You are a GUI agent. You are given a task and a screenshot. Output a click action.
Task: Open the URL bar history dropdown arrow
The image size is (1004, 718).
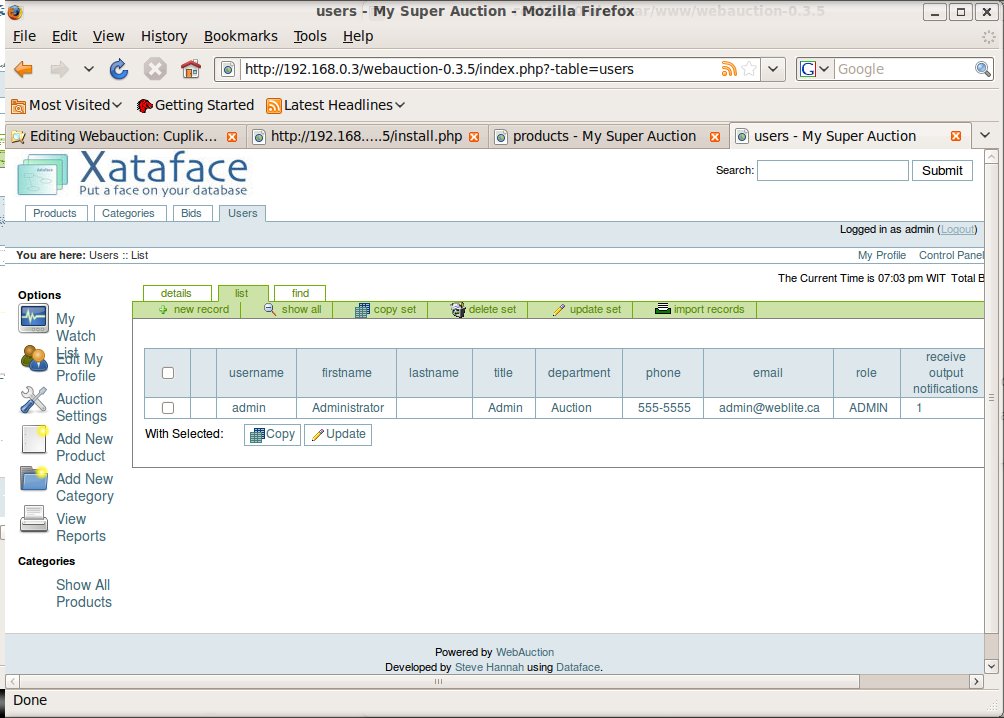pos(774,69)
